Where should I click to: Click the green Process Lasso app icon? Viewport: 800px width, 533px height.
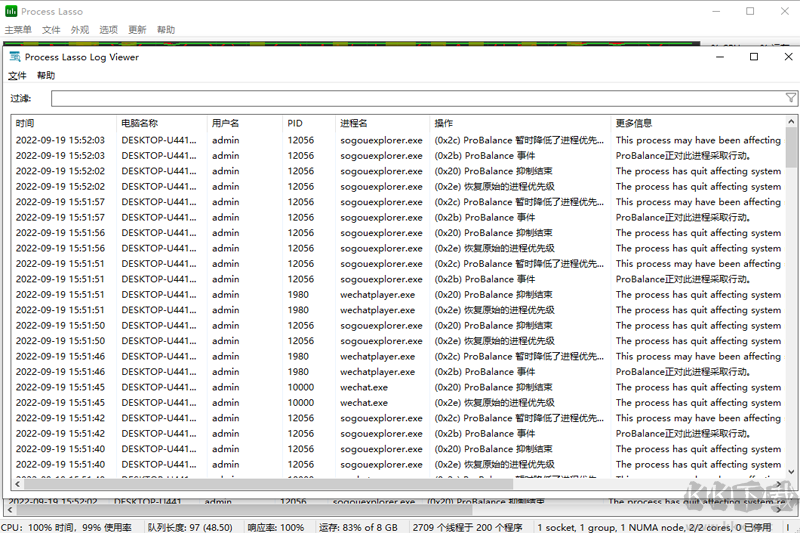11,11
